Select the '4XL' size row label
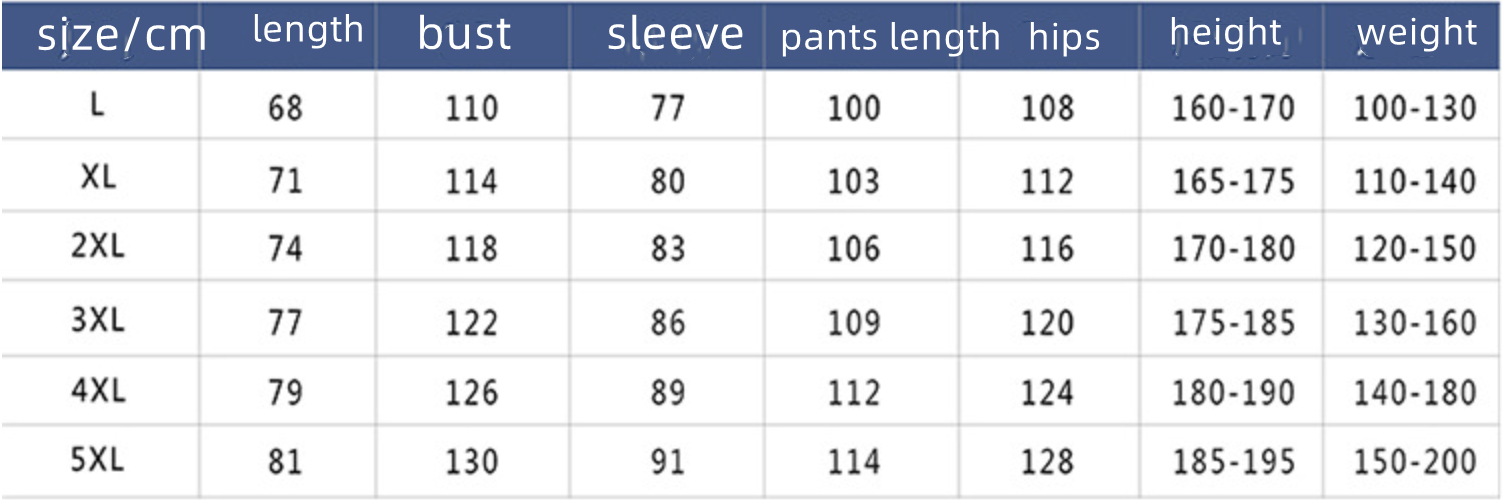This screenshot has height=500, width=1502. [98, 392]
